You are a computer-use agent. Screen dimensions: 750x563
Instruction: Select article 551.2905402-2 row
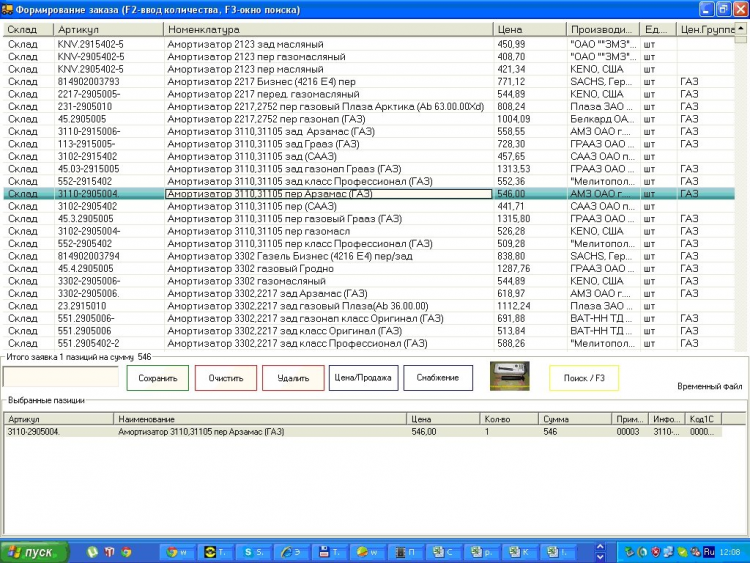pyautogui.click(x=368, y=343)
